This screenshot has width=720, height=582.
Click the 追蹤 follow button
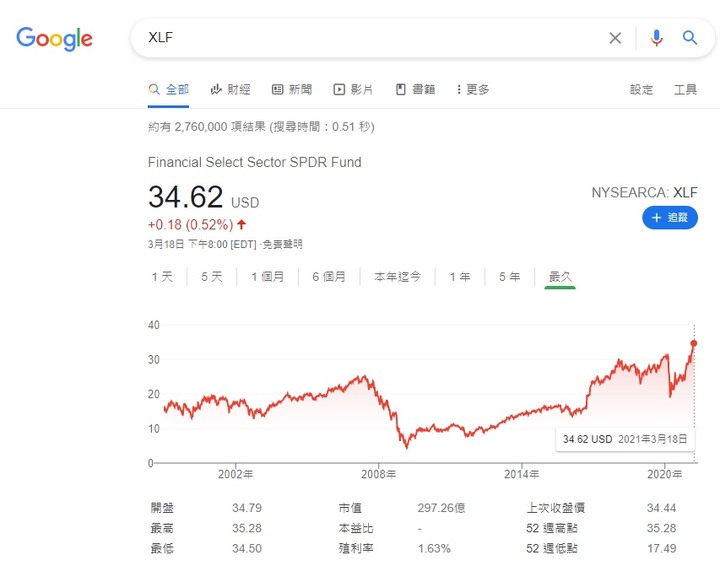(x=670, y=217)
